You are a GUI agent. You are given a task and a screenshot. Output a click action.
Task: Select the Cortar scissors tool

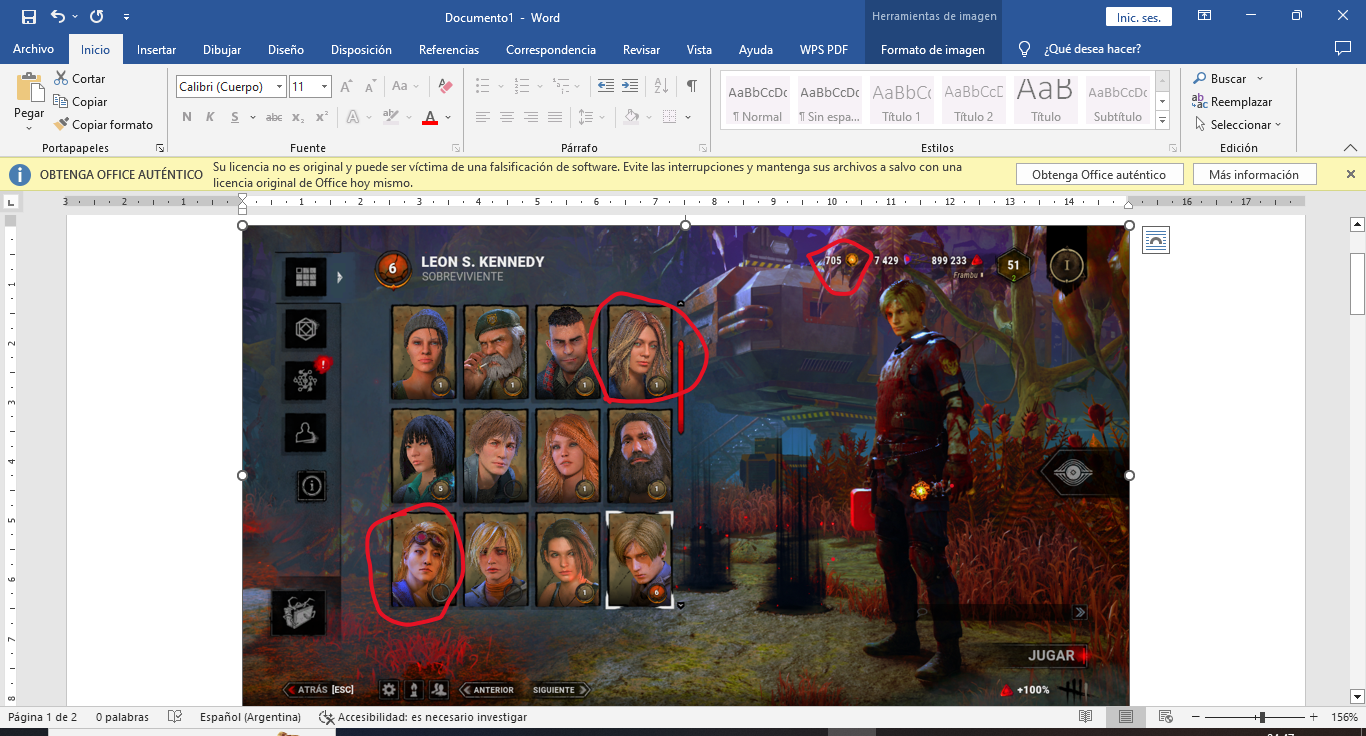point(79,78)
